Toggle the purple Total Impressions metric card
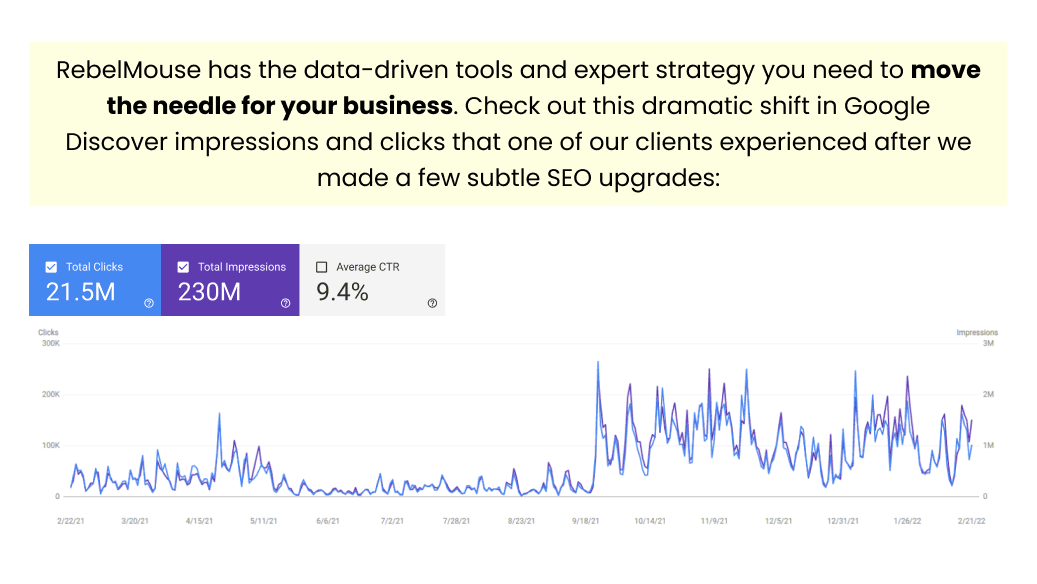This screenshot has width=1037, height=584. [x=230, y=280]
